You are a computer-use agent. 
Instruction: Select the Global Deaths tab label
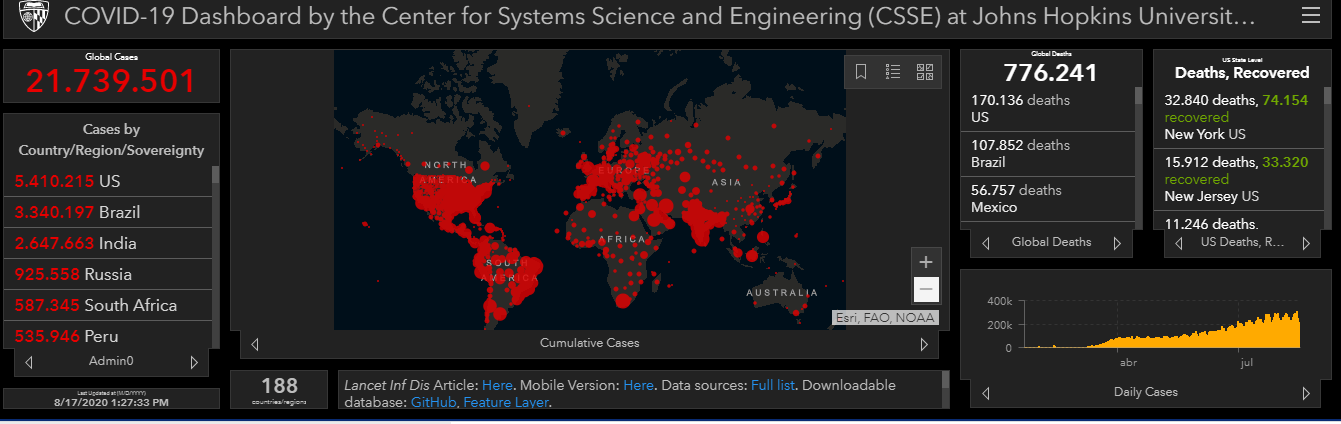pos(1051,242)
